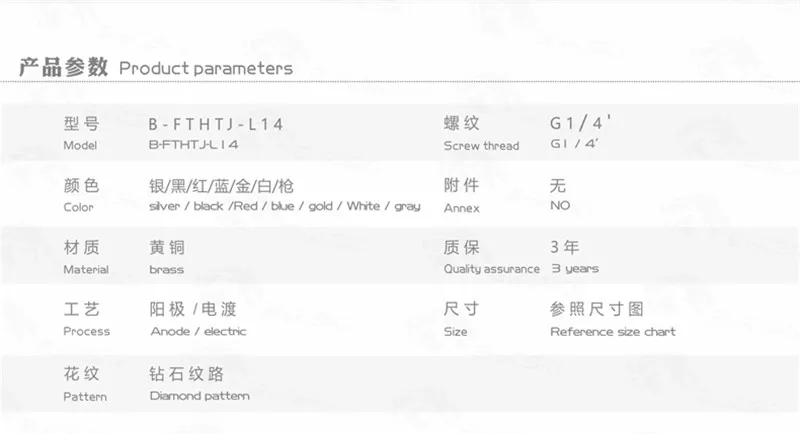Click the screw thread value G1/4'
The width and height of the screenshot is (800, 434).
[x=580, y=123]
